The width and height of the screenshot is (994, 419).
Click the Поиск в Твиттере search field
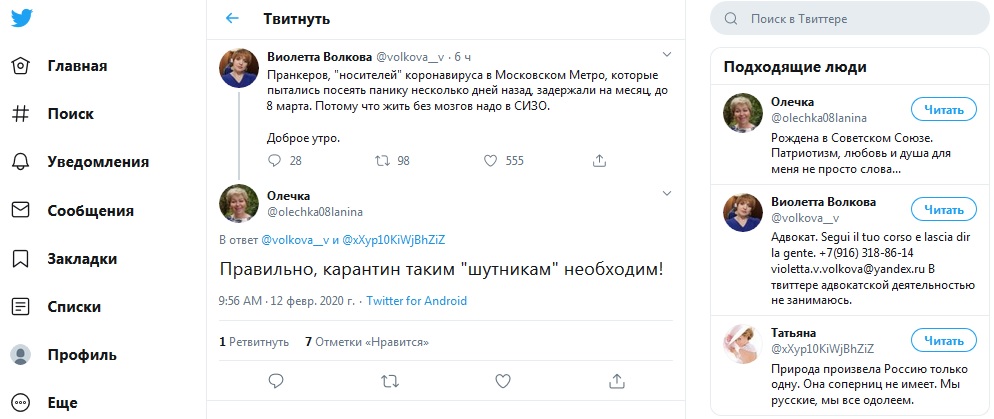(850, 19)
